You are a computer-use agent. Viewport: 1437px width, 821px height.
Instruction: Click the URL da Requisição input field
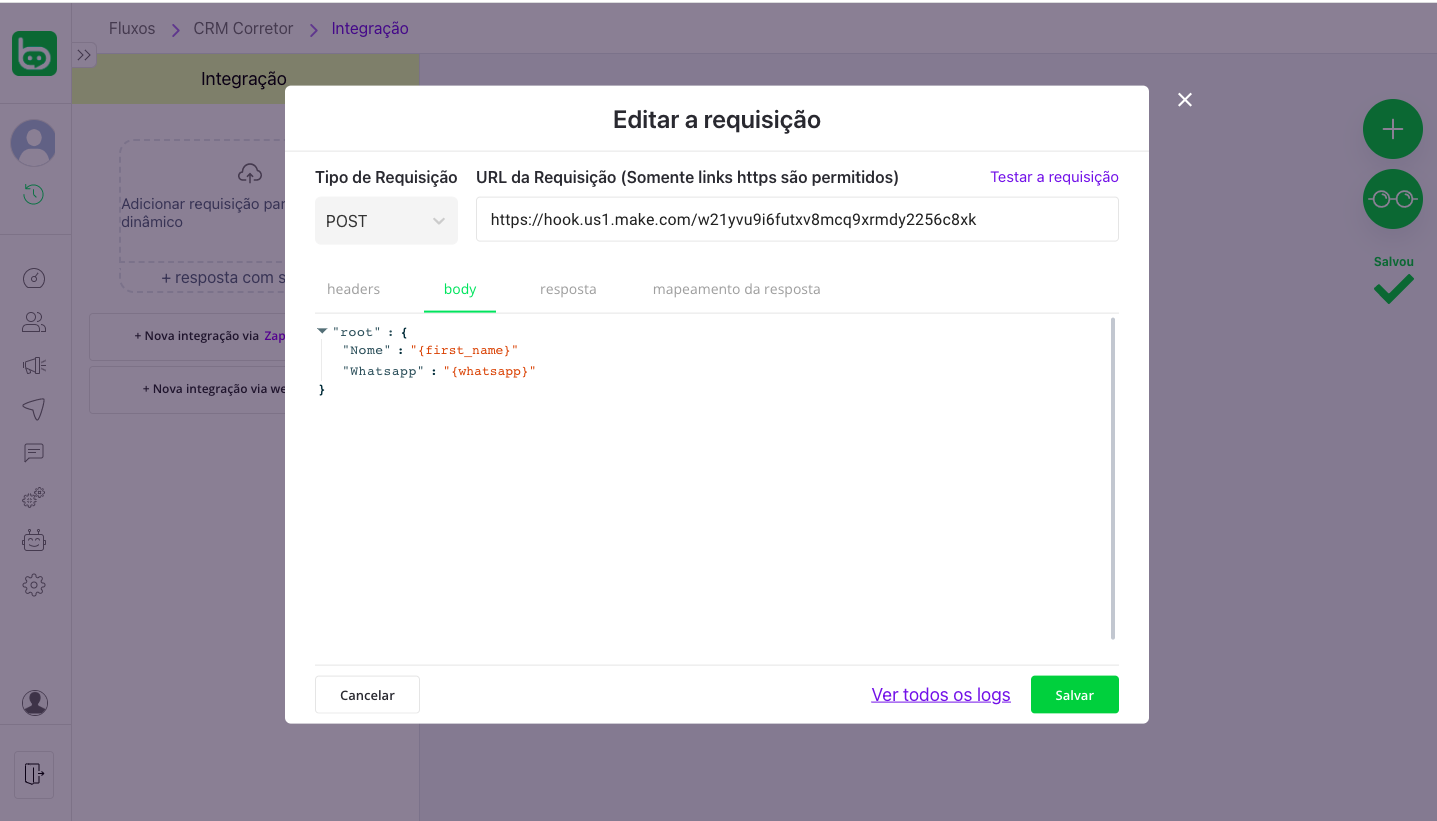tap(796, 220)
